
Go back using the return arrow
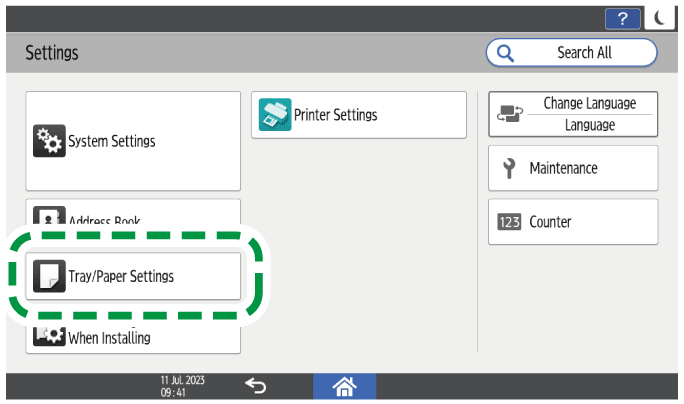click(x=255, y=387)
